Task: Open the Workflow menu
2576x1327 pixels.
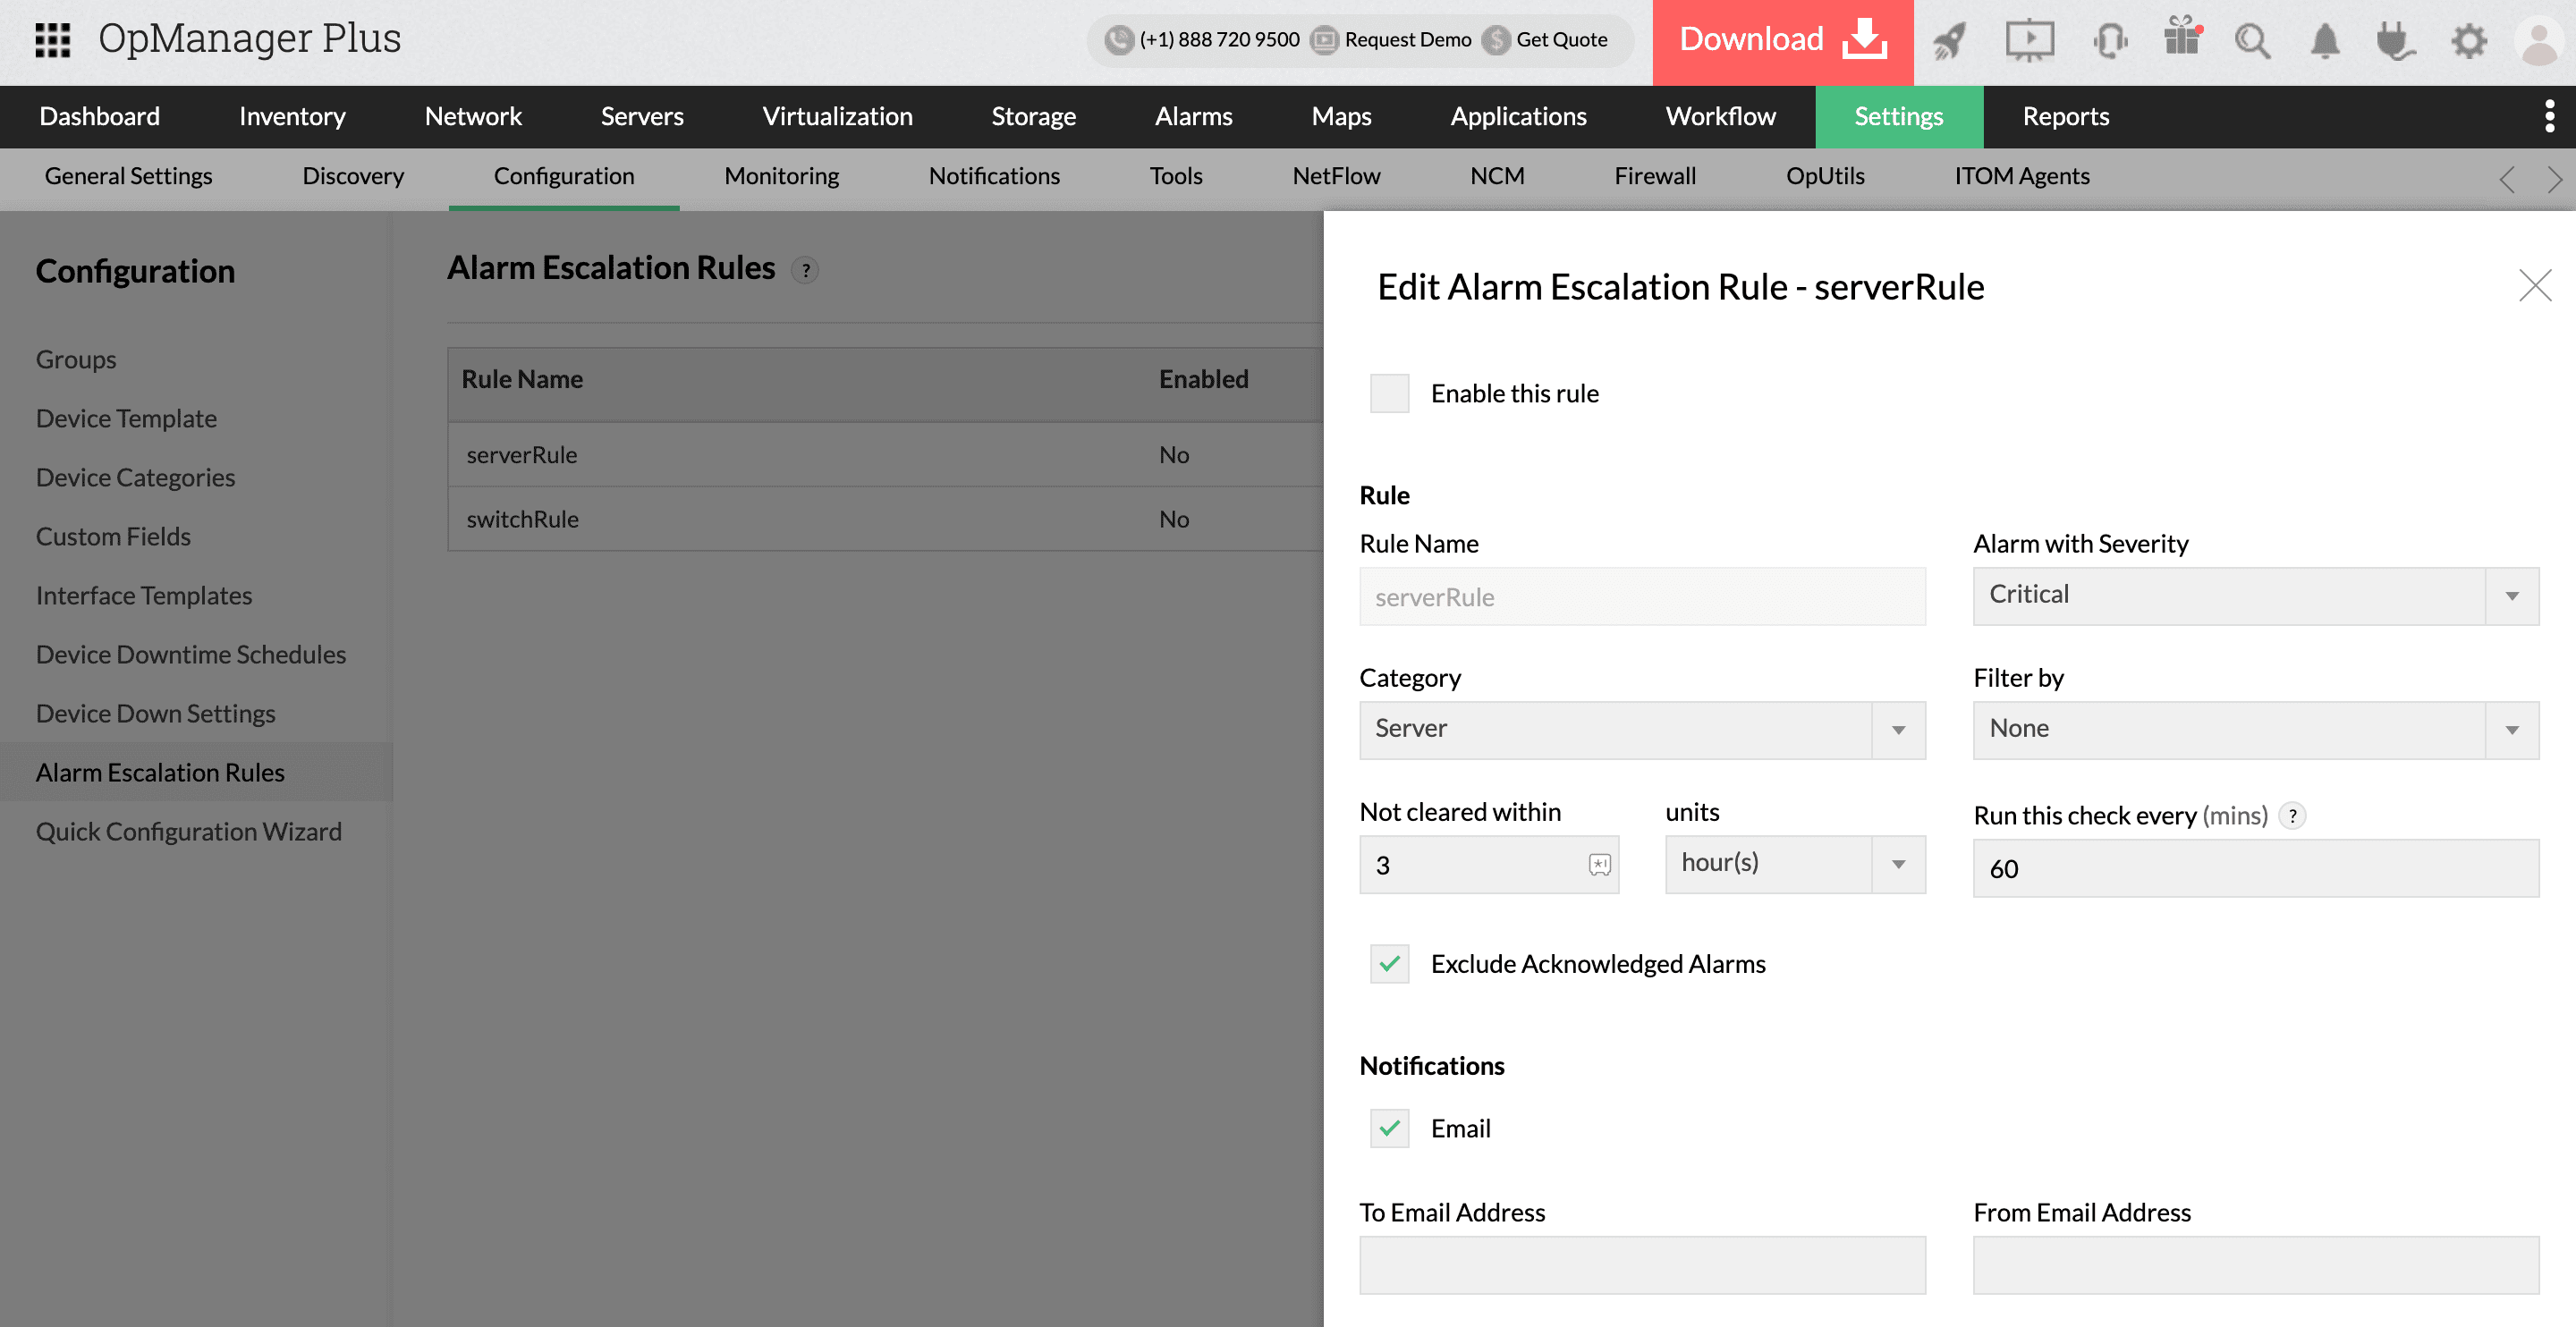Action: pos(1720,117)
